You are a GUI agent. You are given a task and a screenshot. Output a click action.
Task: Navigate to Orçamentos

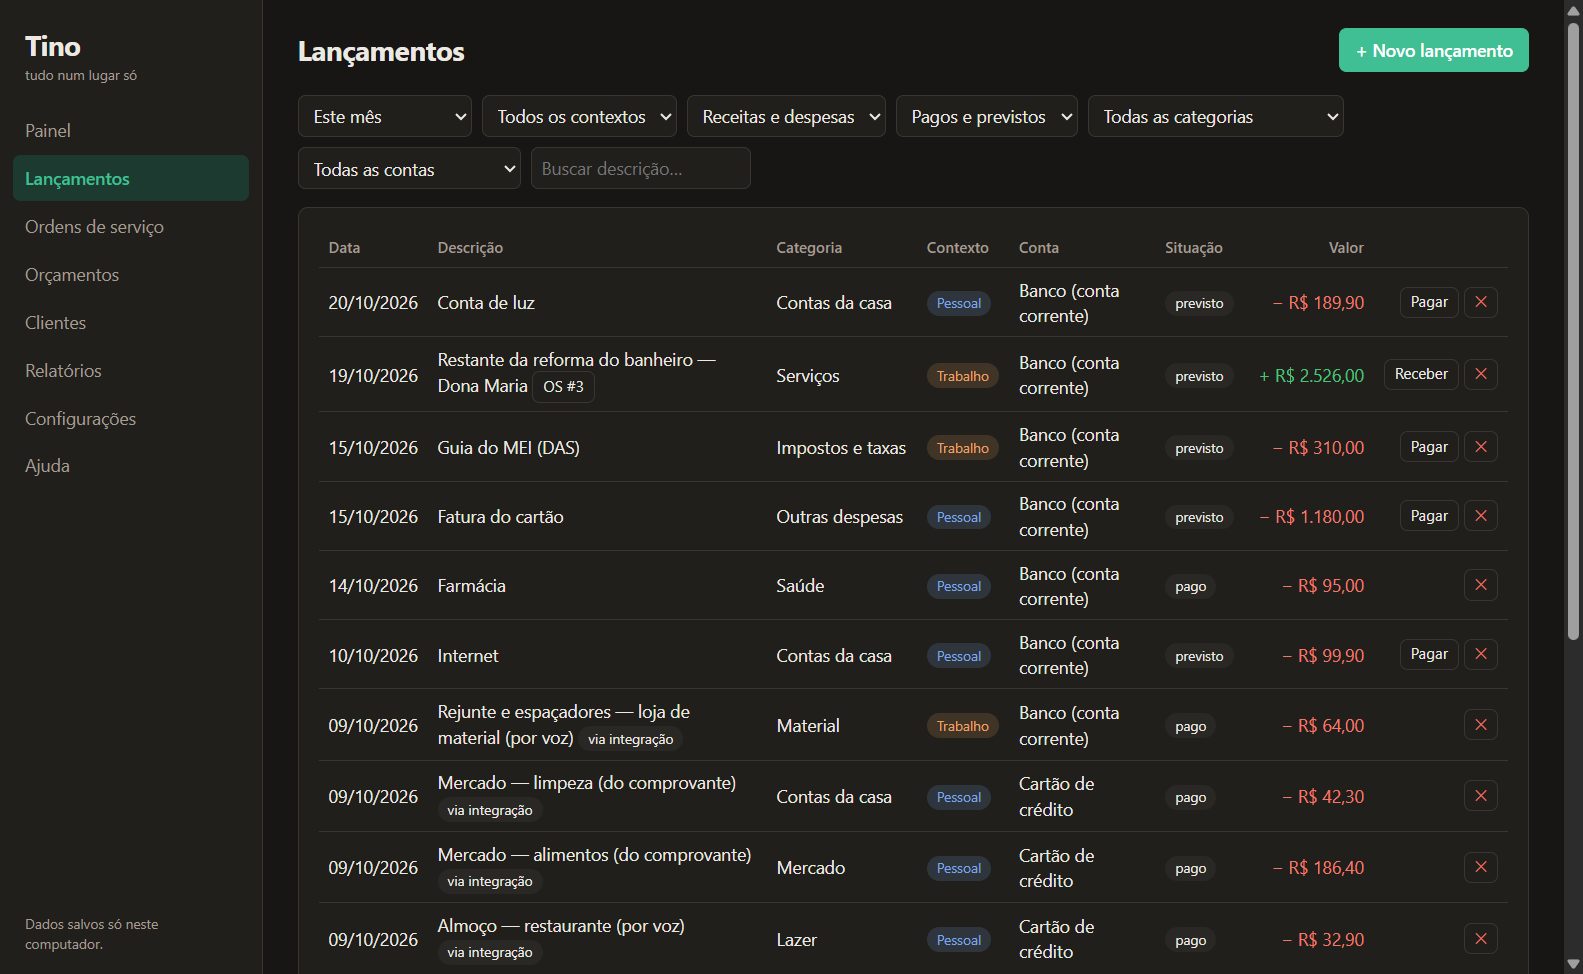131,275
